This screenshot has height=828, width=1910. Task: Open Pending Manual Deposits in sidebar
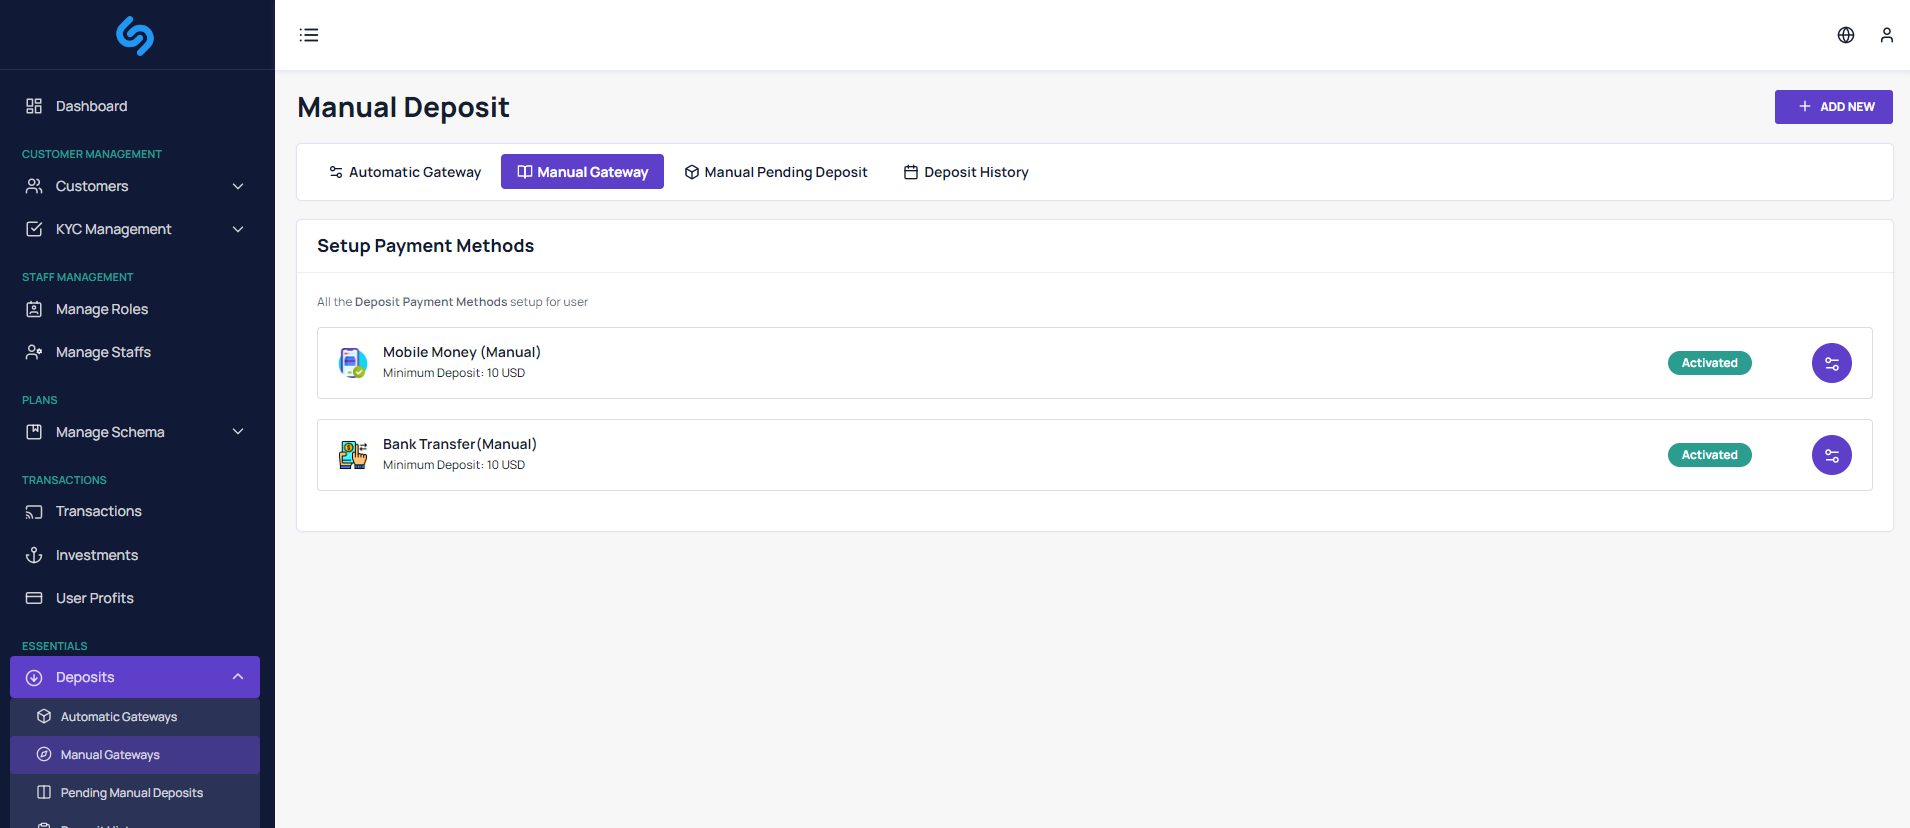pyautogui.click(x=131, y=793)
